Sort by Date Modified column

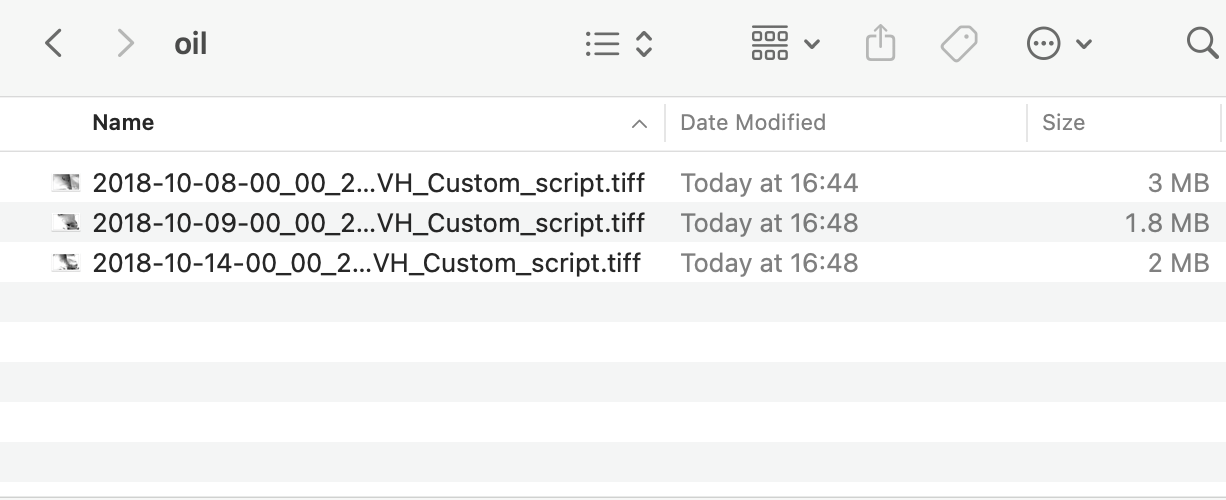pos(753,123)
